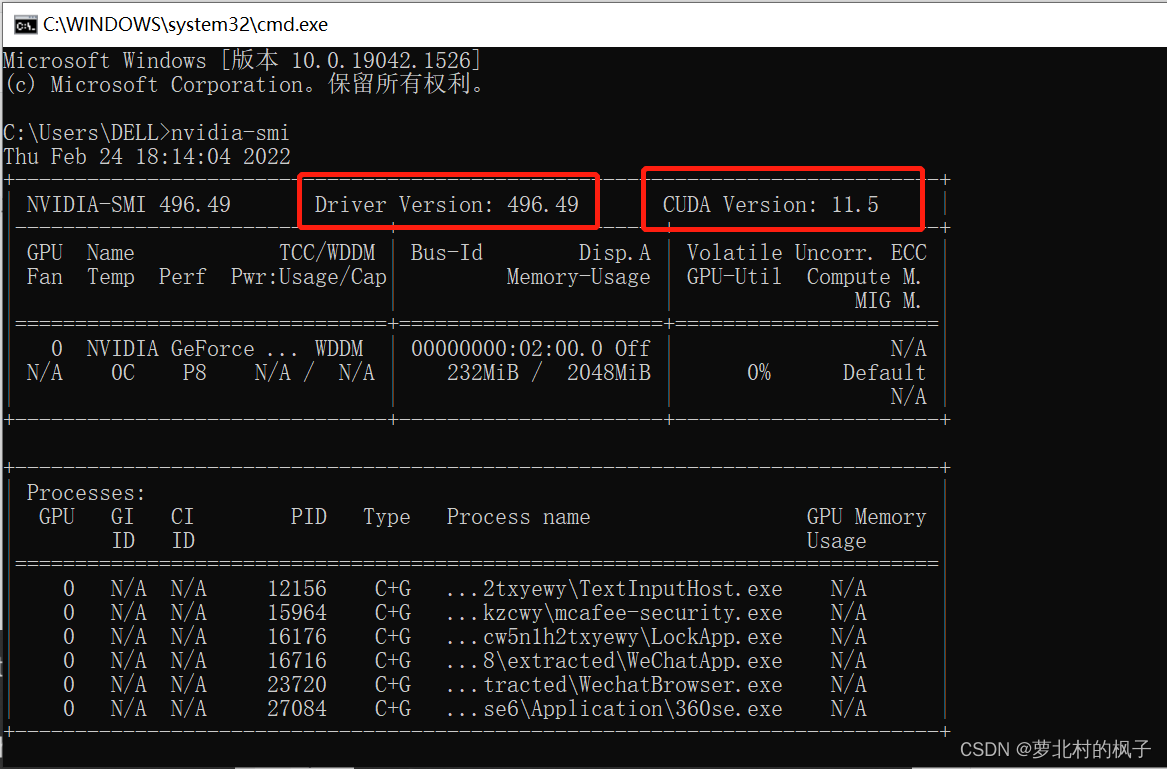Click the Disp.A column header
This screenshot has height=769, width=1167.
coord(615,253)
